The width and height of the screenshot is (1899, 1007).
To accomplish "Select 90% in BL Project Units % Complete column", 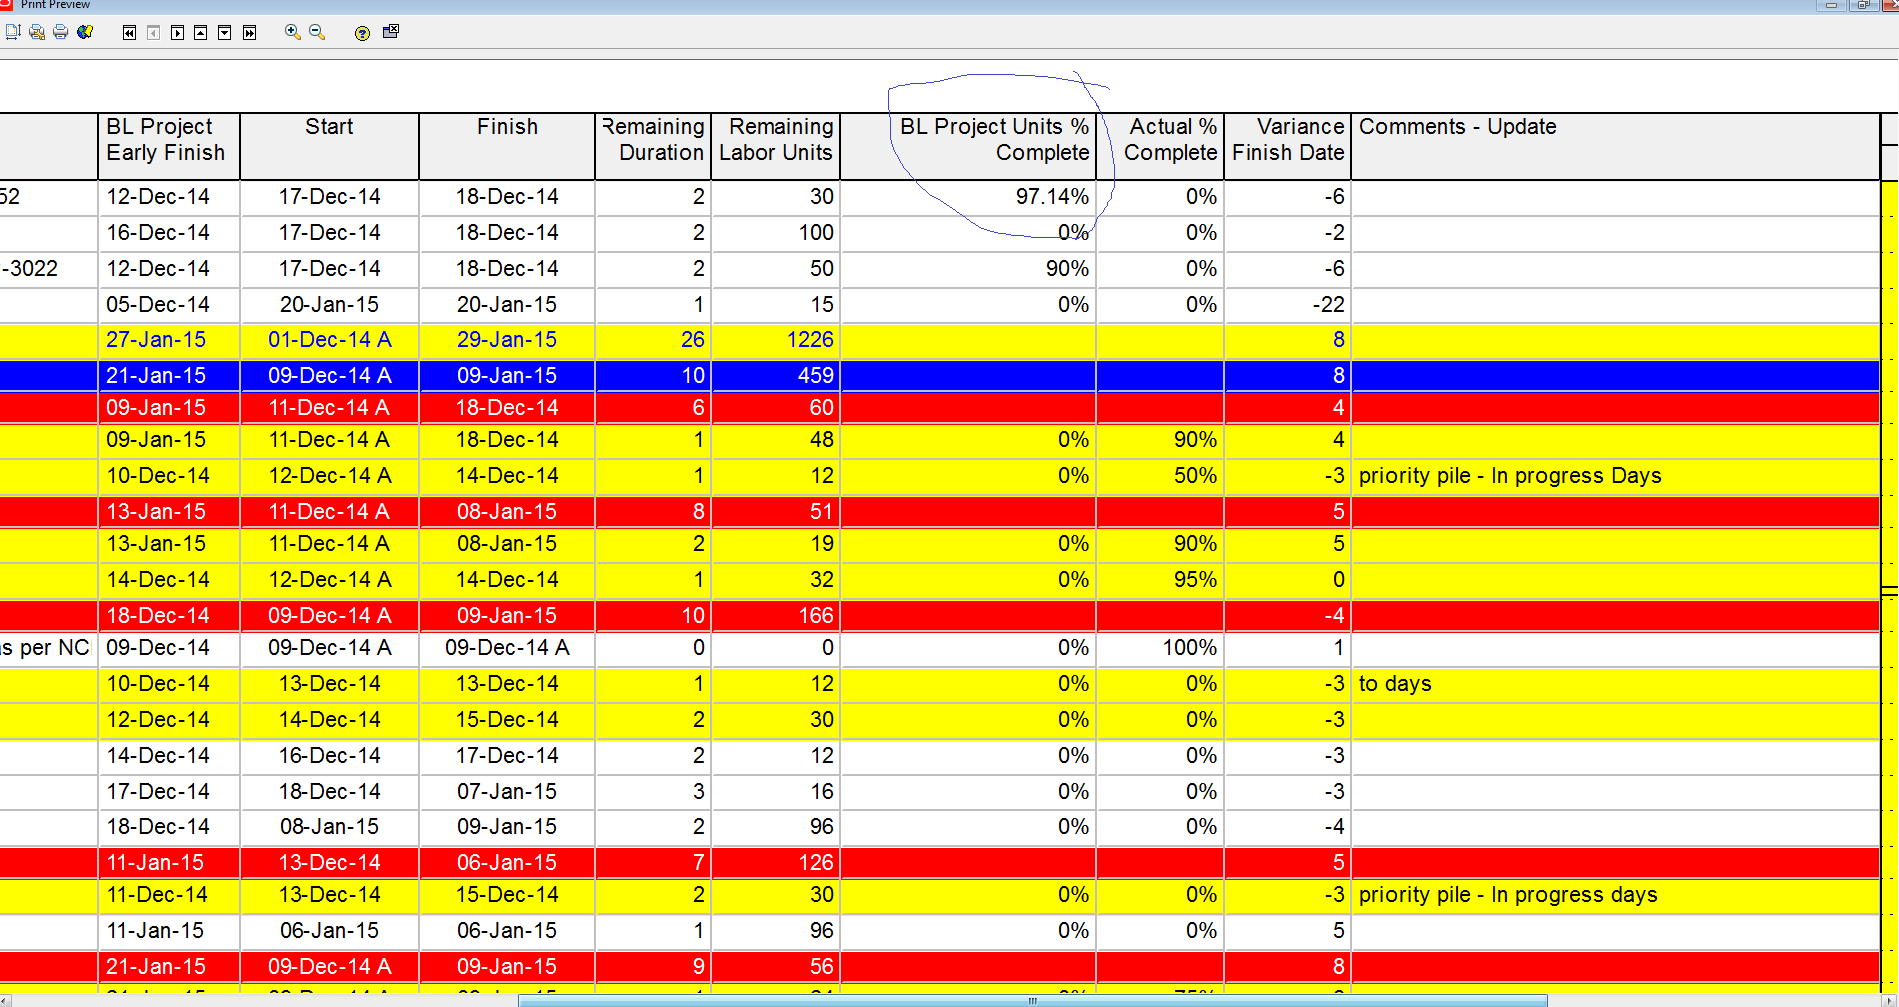I will (968, 269).
